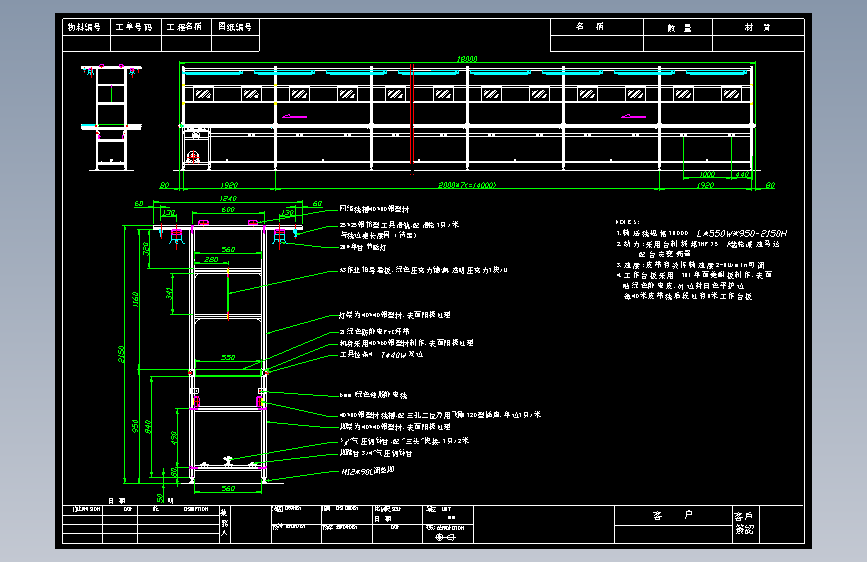Click the empty cell under 物料编号
Viewport: 867px width, 562px height.
tap(87, 44)
